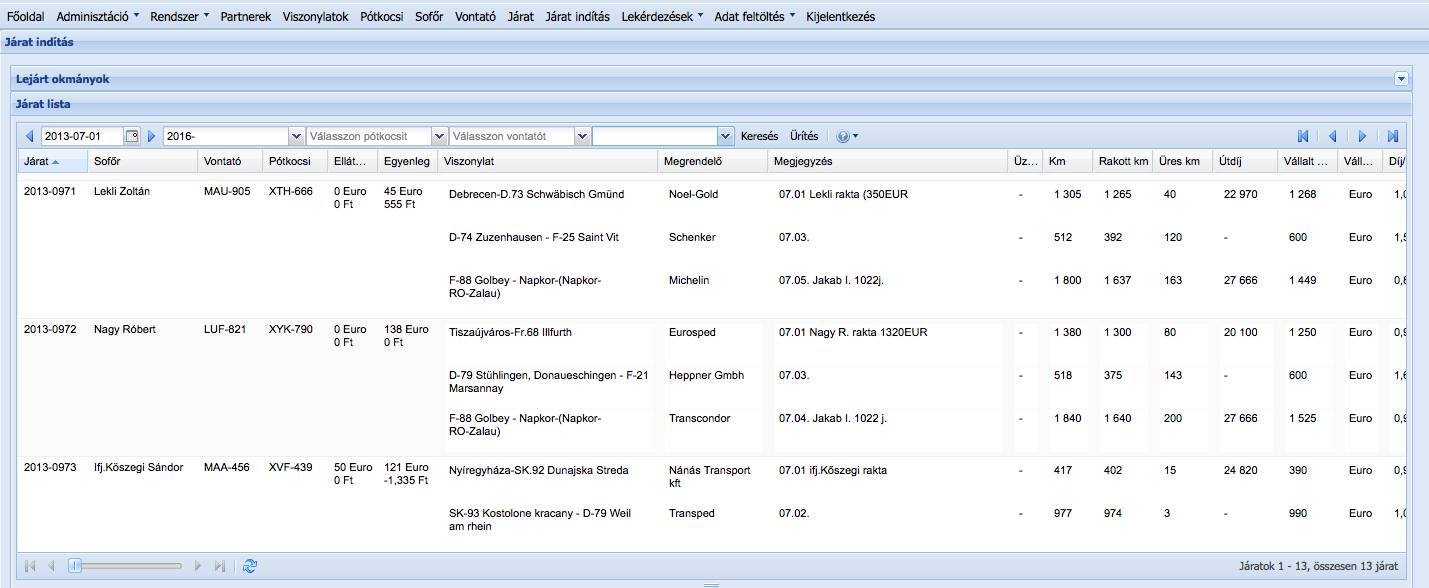Viewport: 1429px width, 588px height.
Task: Jump to last record using top-right navigation icon
Action: 1393,136
